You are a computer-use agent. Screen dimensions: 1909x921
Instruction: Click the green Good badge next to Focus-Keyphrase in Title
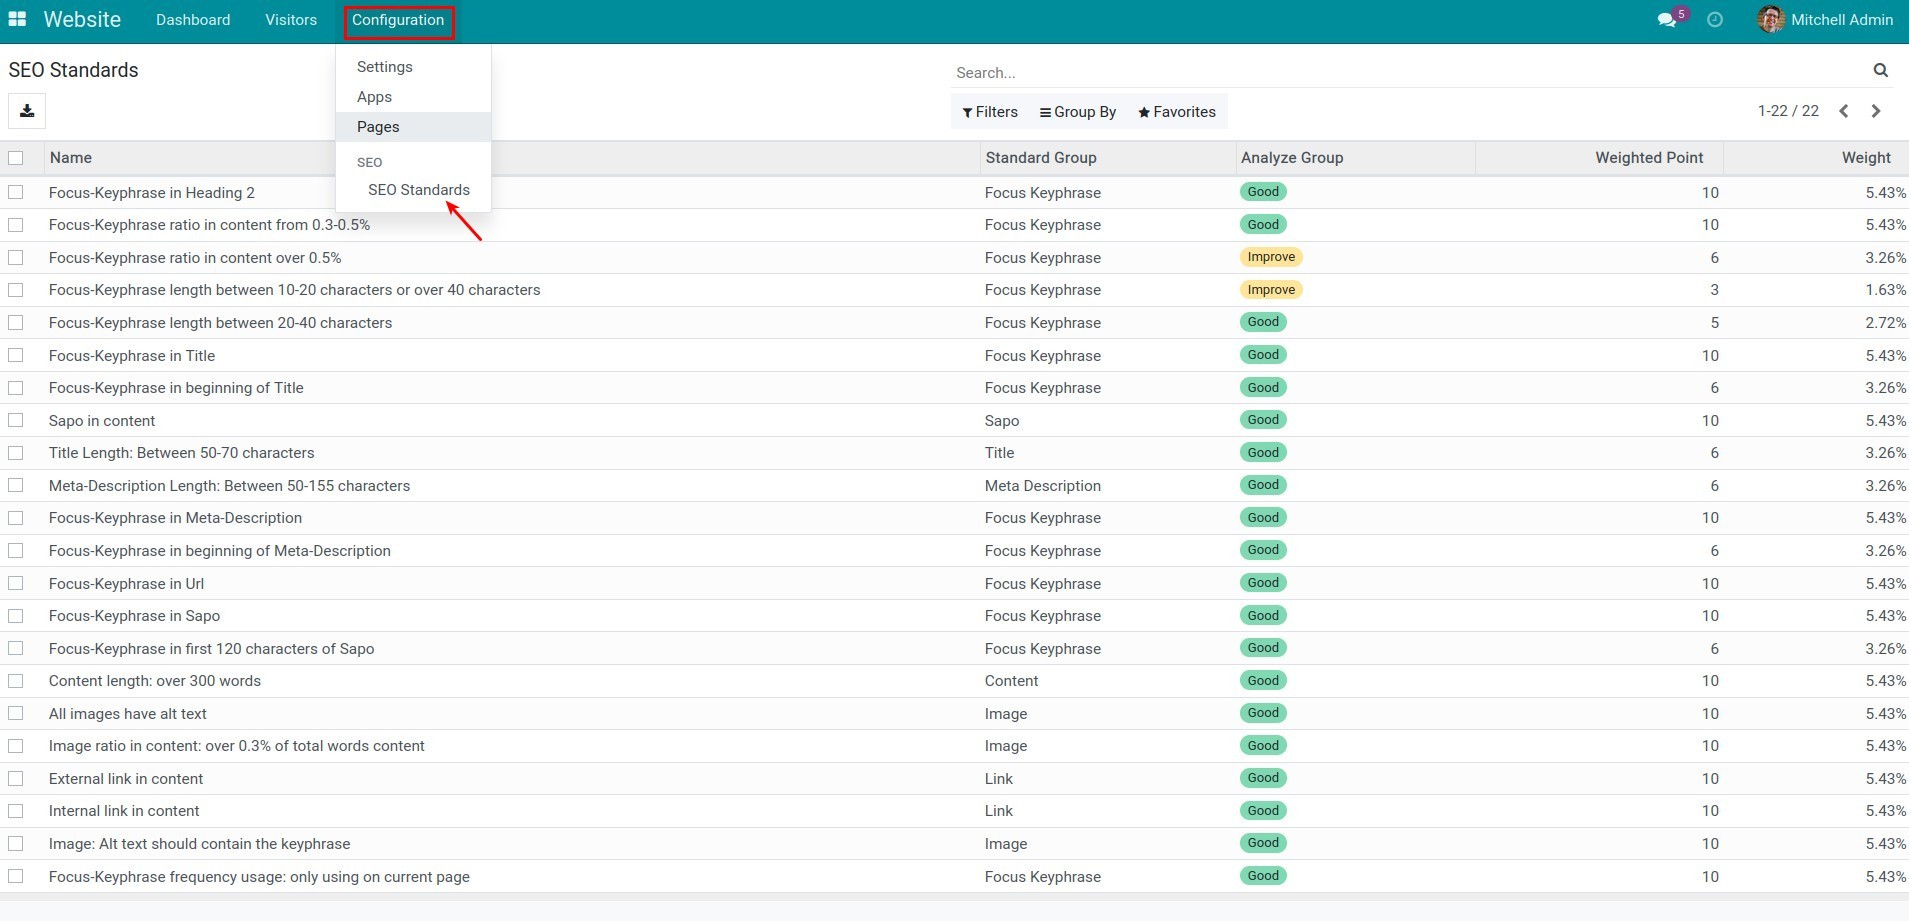(1263, 355)
